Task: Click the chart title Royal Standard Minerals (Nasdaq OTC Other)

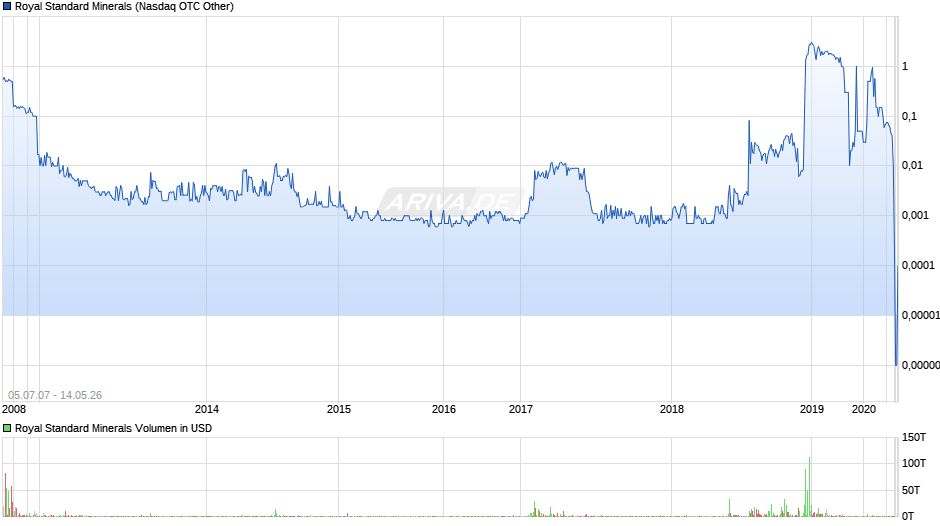Action: [124, 7]
